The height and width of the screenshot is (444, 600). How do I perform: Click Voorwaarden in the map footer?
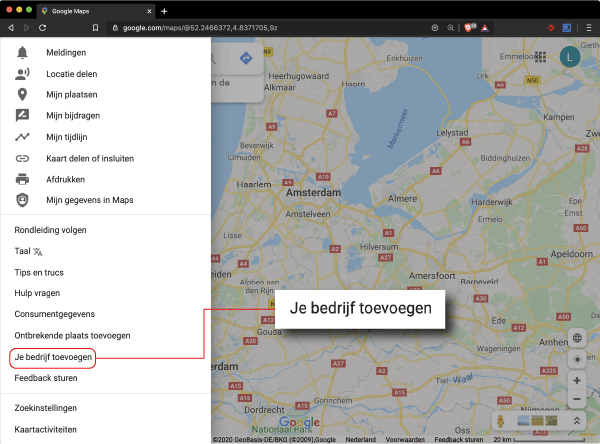[405, 439]
